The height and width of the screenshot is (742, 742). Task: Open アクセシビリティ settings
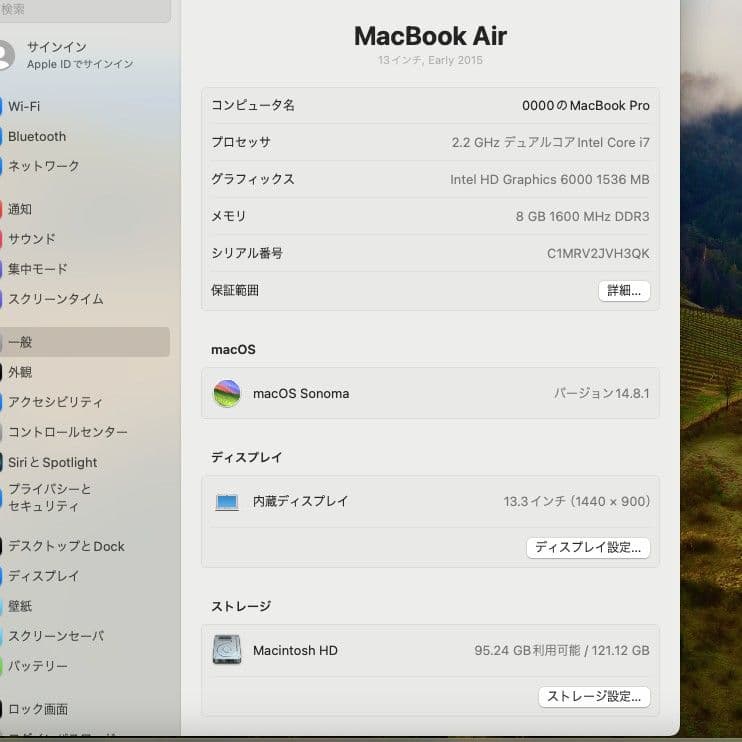55,402
